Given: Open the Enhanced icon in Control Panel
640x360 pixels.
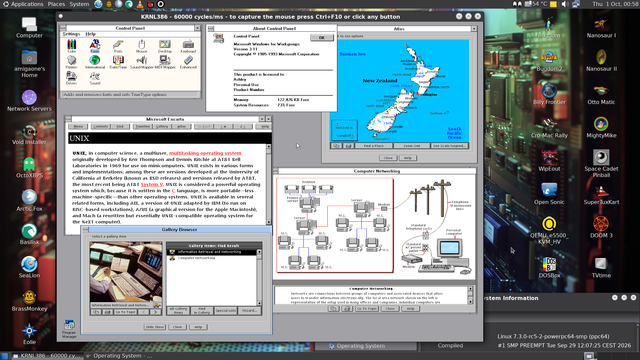Looking at the screenshot, I should coord(188,62).
